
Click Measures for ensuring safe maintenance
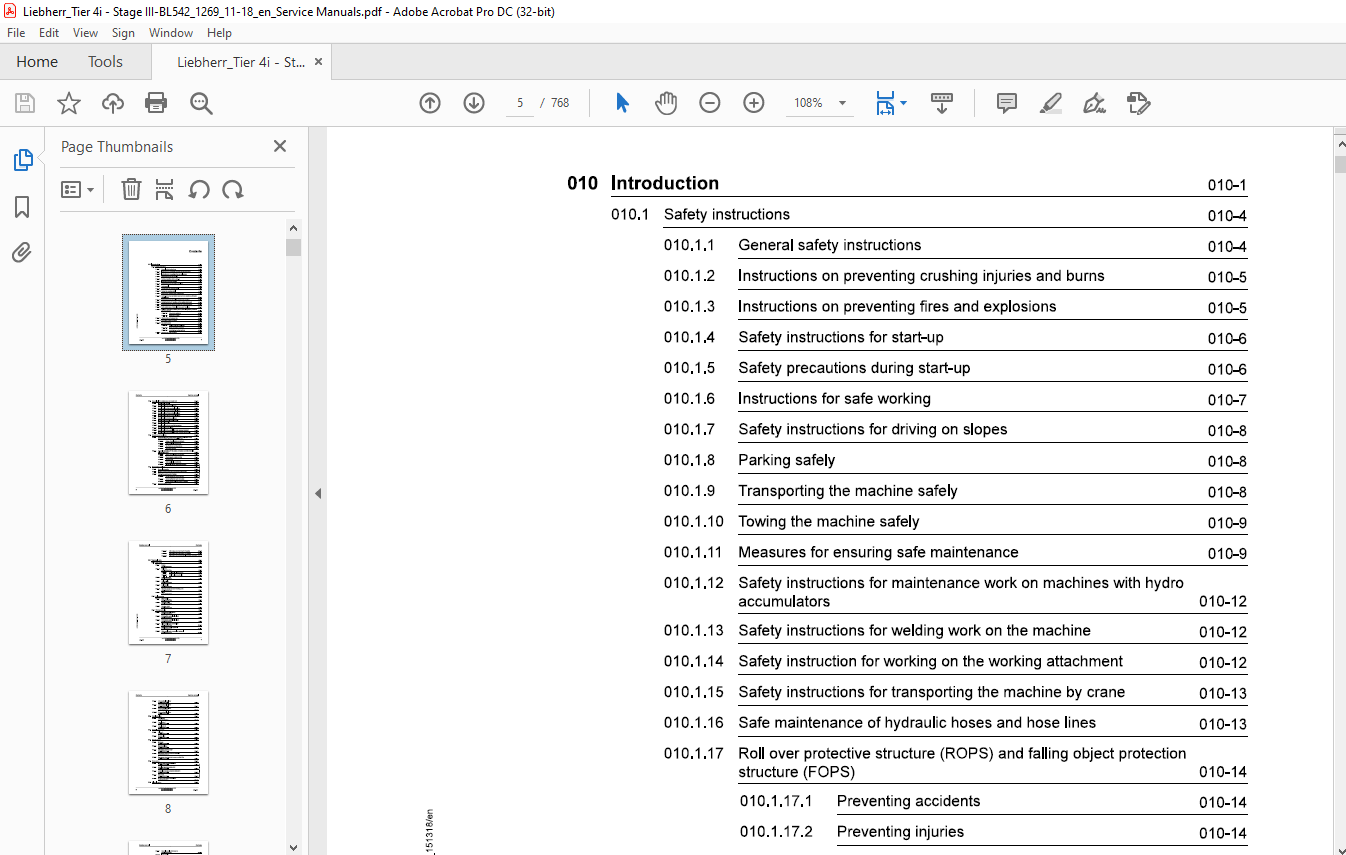(878, 552)
